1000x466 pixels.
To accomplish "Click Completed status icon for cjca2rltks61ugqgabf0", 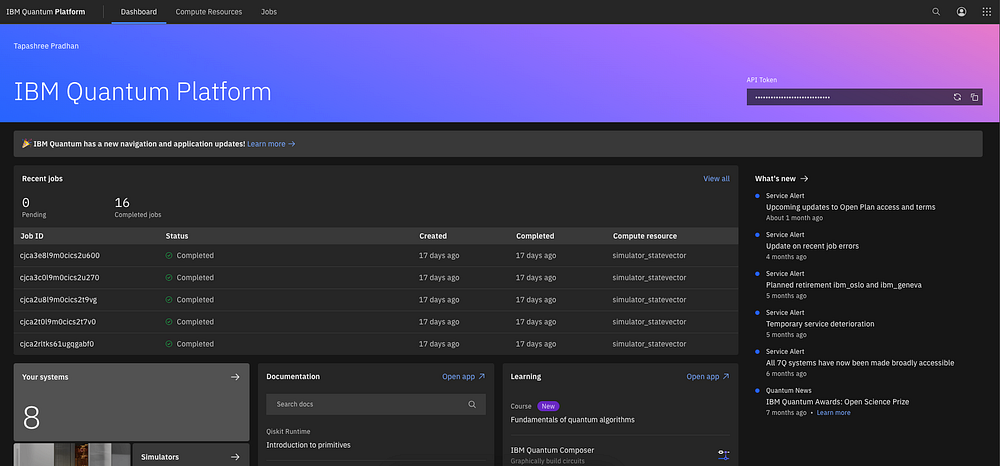I will (169, 344).
